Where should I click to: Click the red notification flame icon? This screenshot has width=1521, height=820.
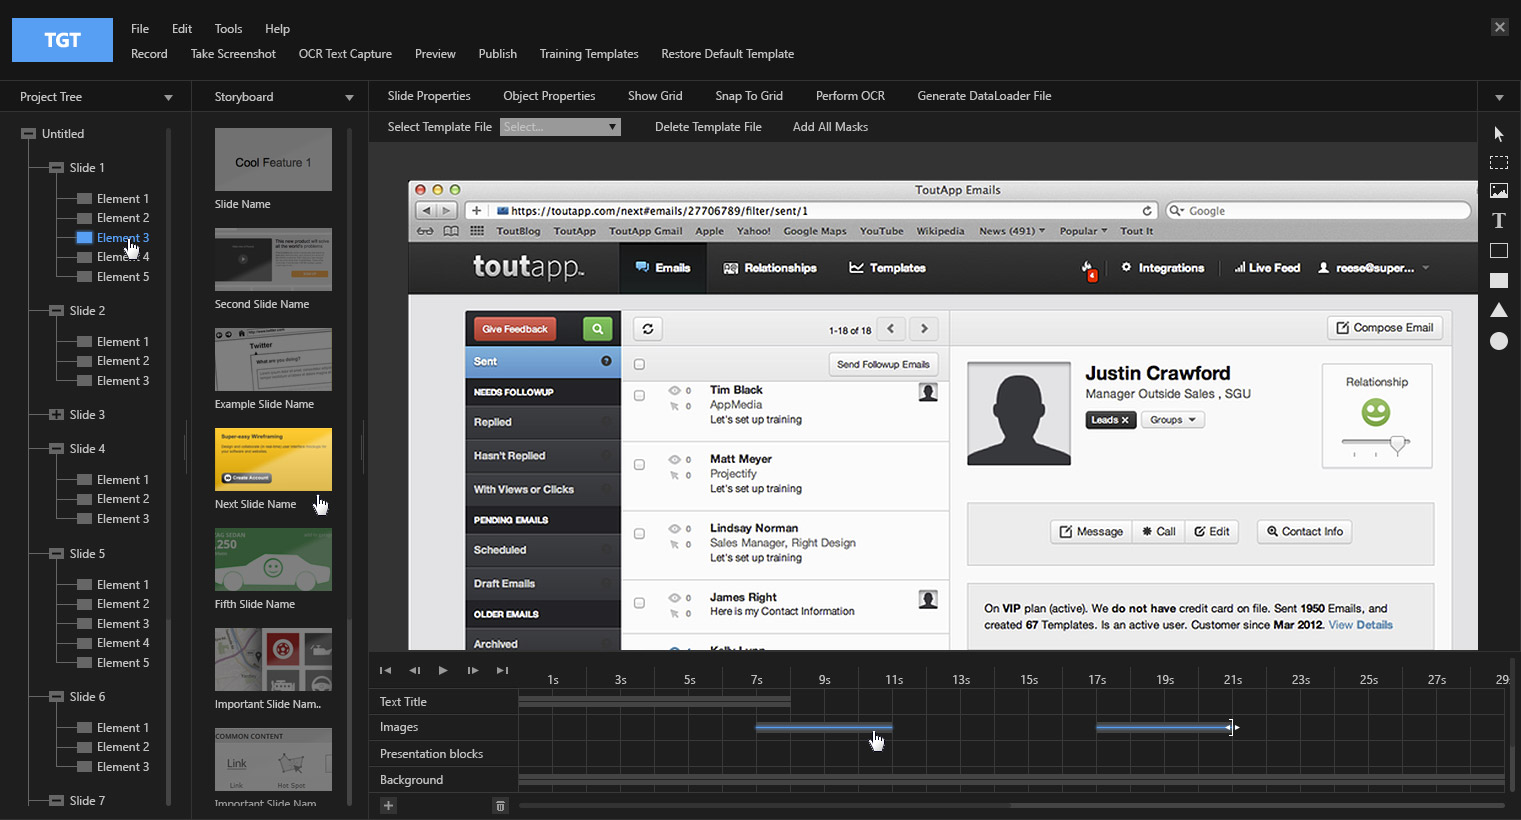1088,269
